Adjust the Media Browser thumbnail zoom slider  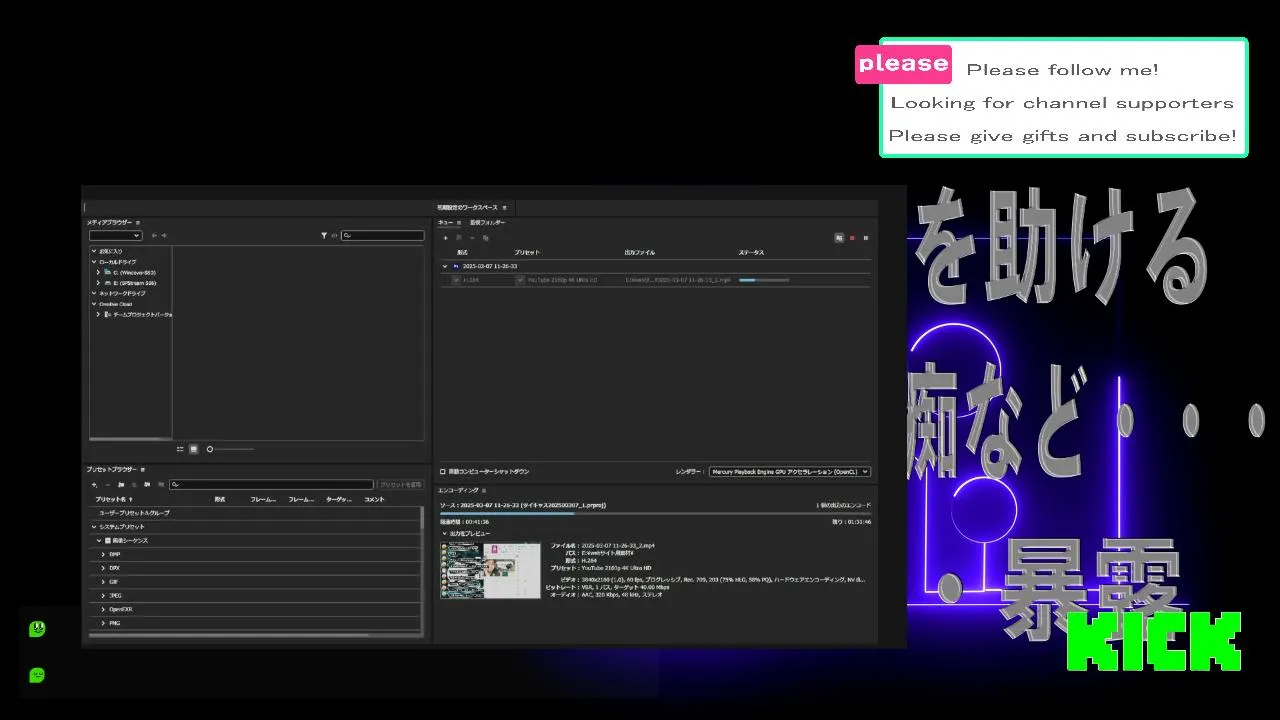229,449
